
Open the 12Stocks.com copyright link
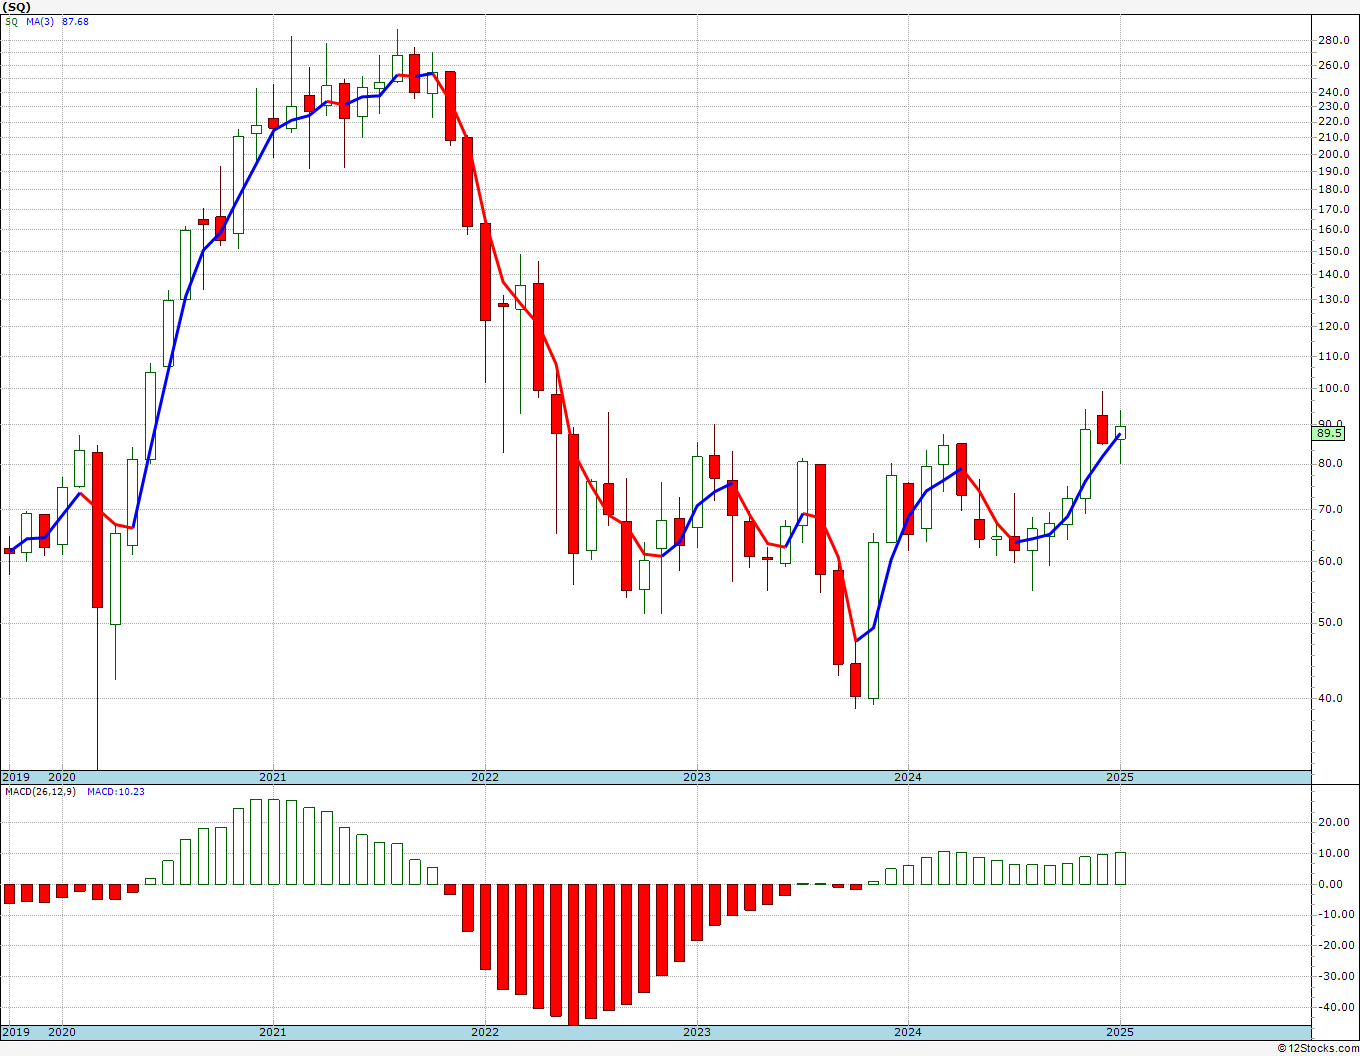coord(1318,1048)
